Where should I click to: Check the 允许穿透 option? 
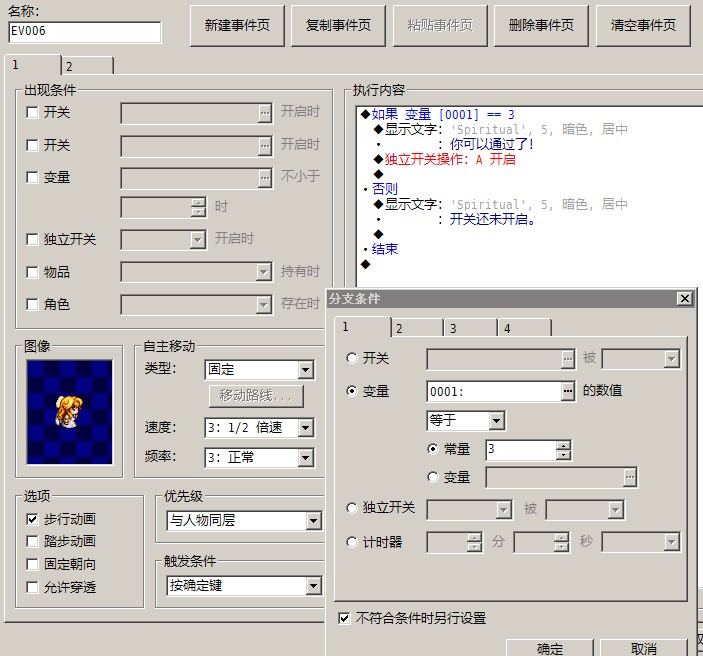[x=32, y=587]
